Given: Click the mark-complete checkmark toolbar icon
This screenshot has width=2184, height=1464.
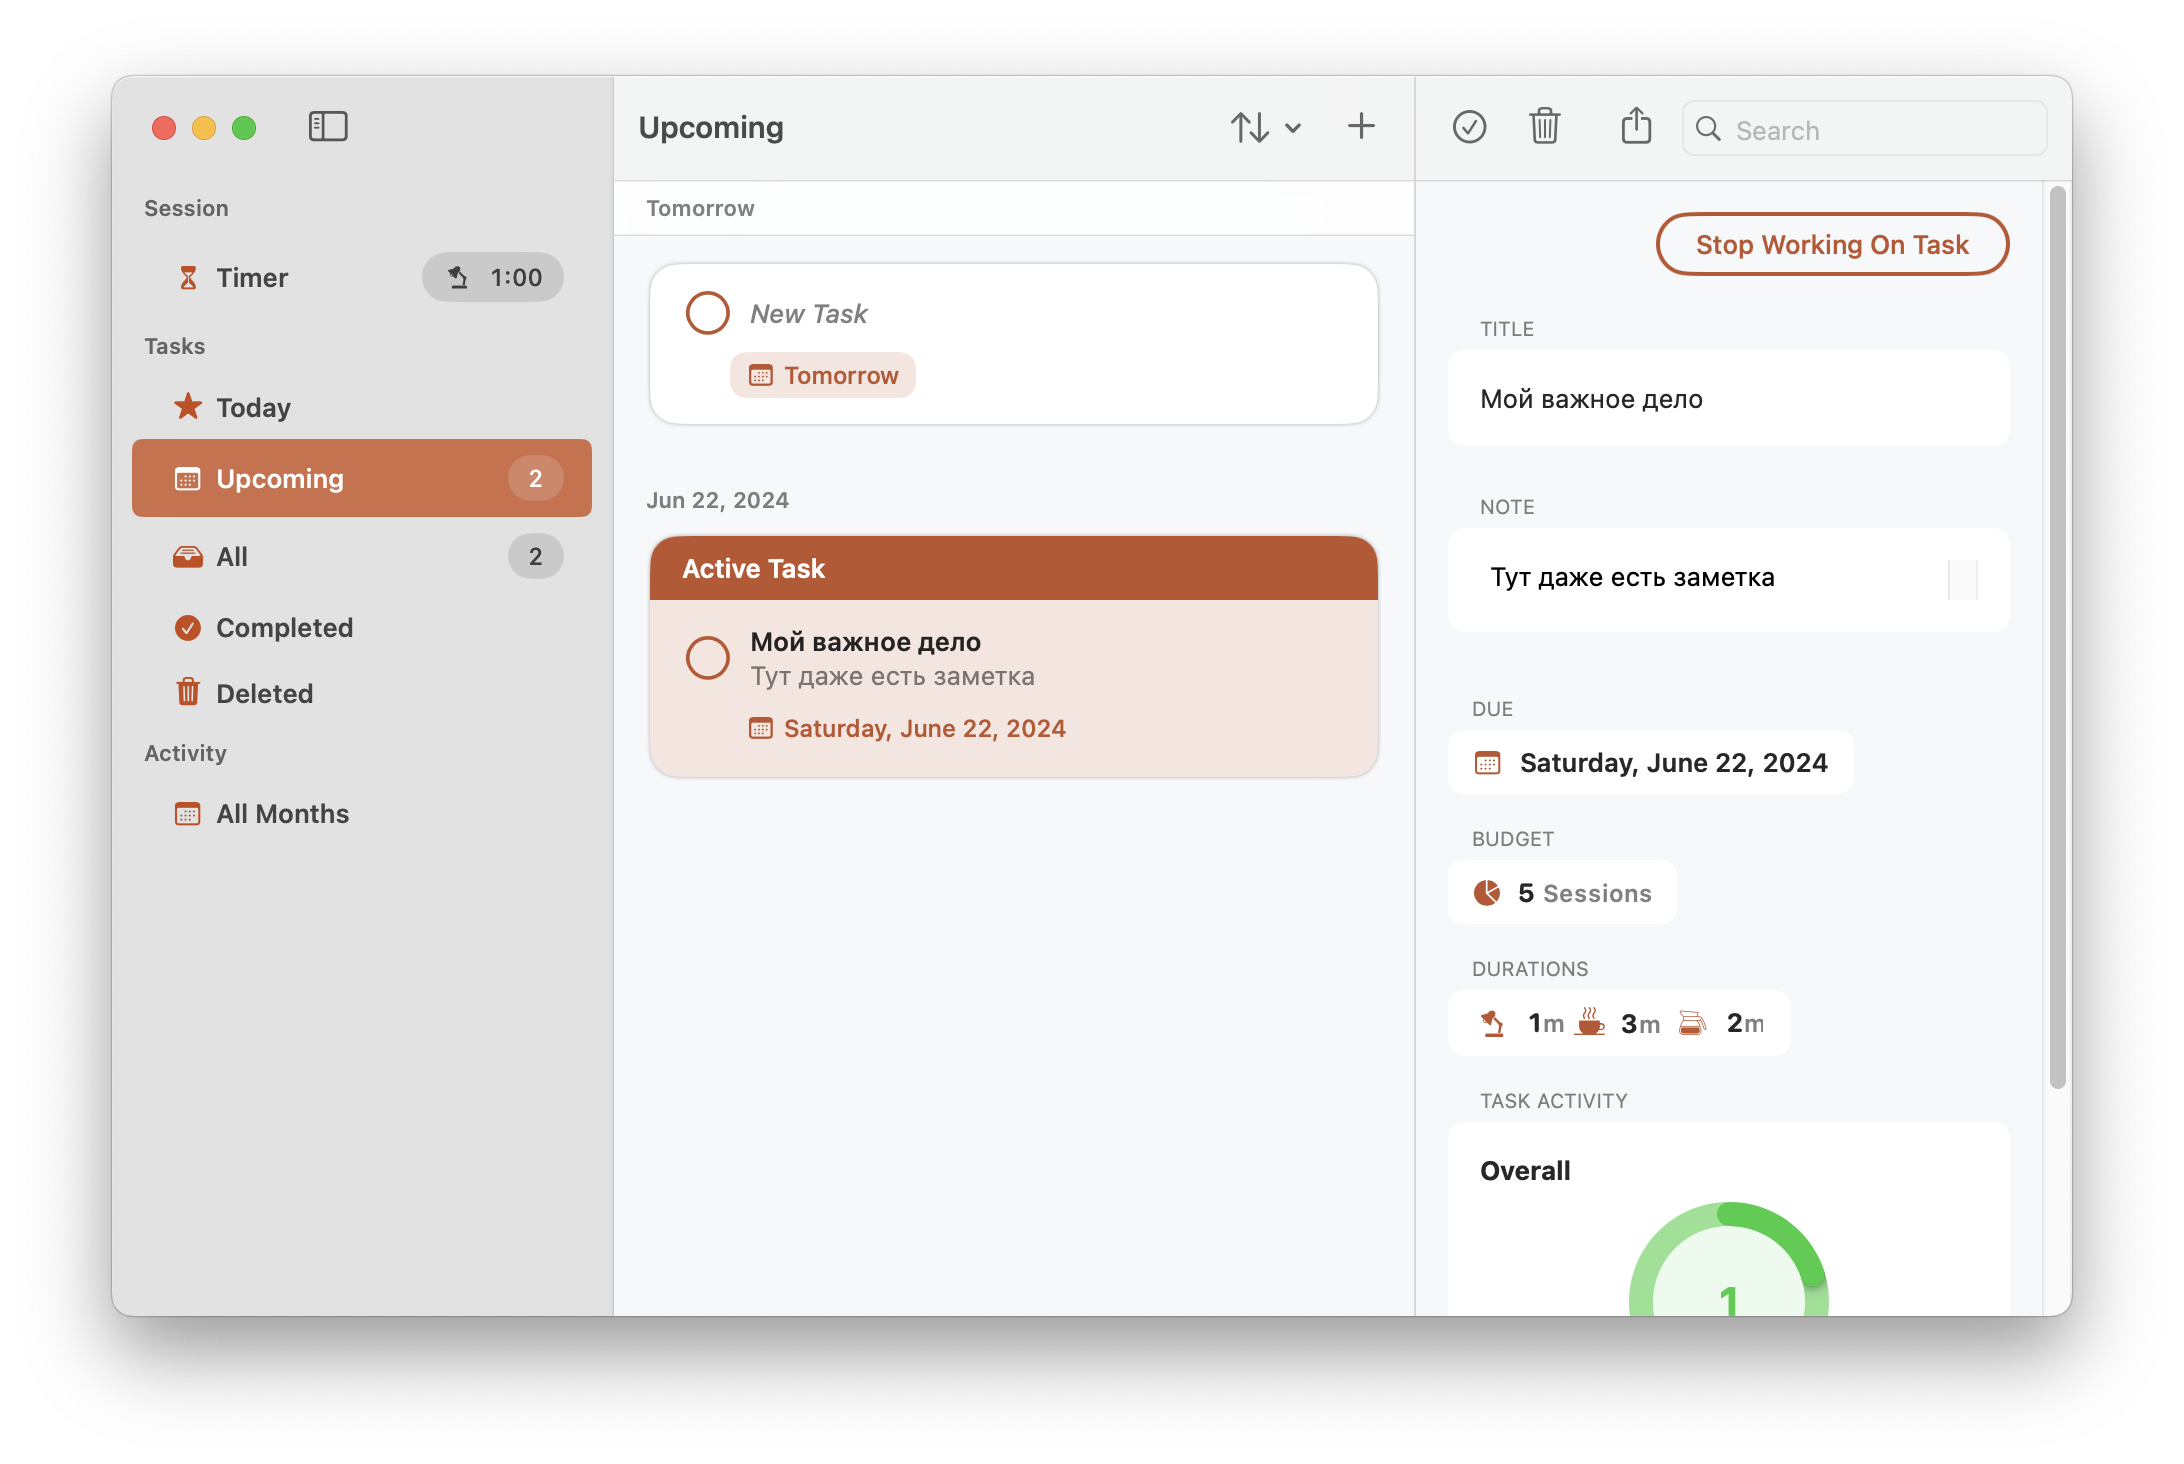Looking at the screenshot, I should click(1469, 127).
